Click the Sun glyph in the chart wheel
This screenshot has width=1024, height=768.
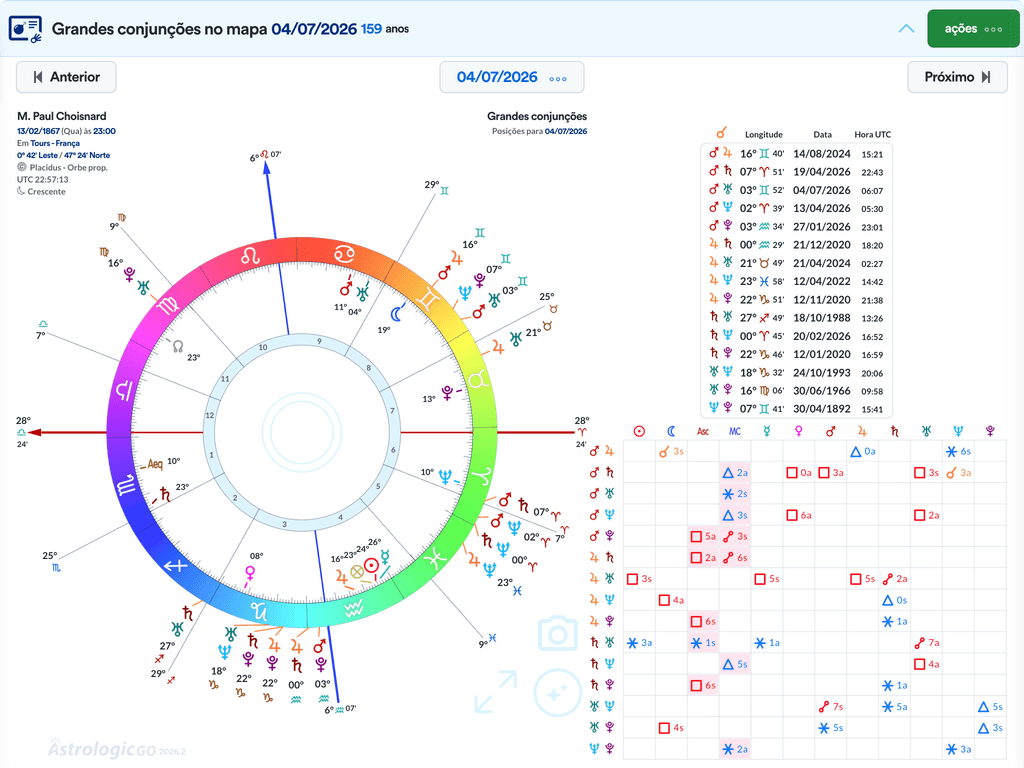[371, 566]
